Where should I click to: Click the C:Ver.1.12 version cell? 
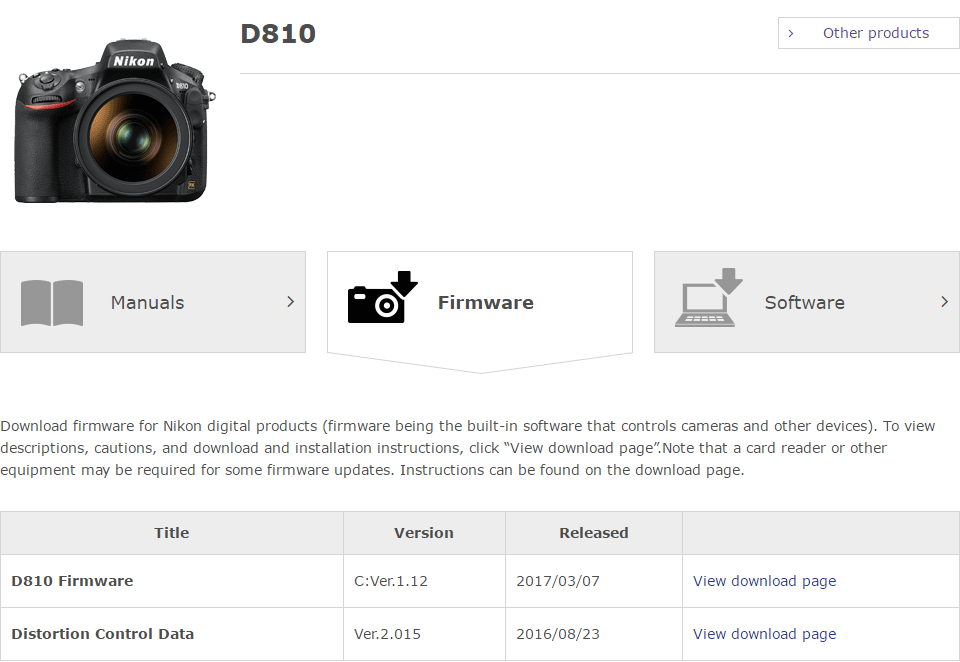coord(424,581)
